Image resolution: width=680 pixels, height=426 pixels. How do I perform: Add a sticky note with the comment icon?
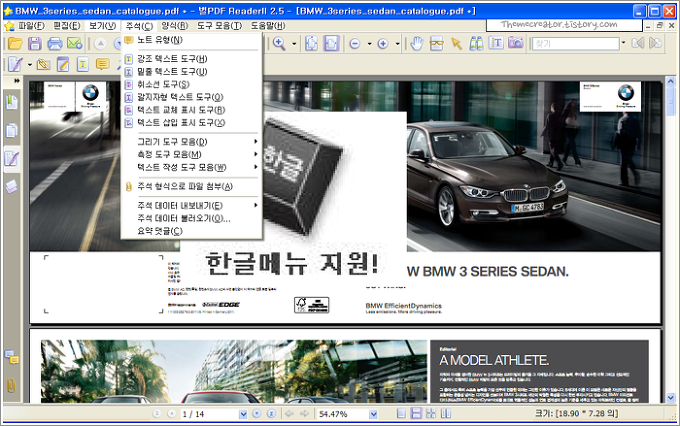[x=102, y=65]
